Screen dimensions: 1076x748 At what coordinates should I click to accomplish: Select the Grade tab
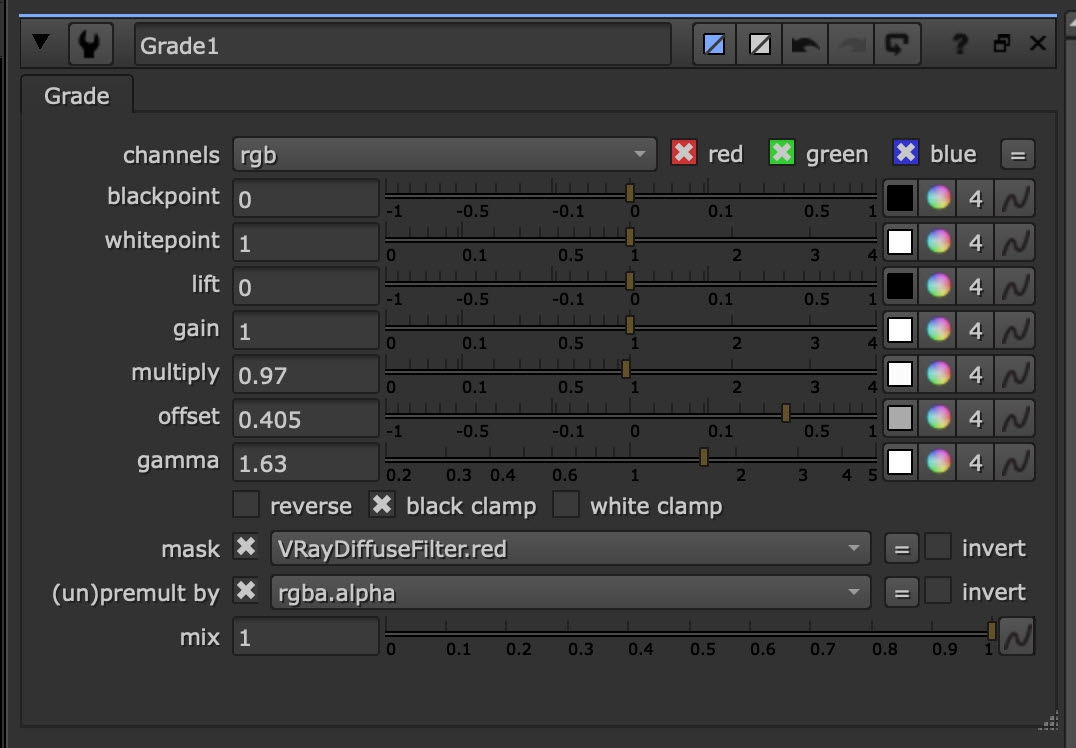(77, 97)
